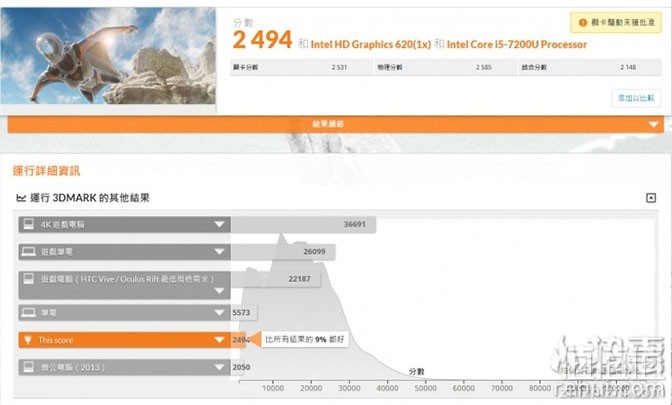Click the benchmark scene thumbnail image
Screen dimensions: 672x405
(x=108, y=56)
